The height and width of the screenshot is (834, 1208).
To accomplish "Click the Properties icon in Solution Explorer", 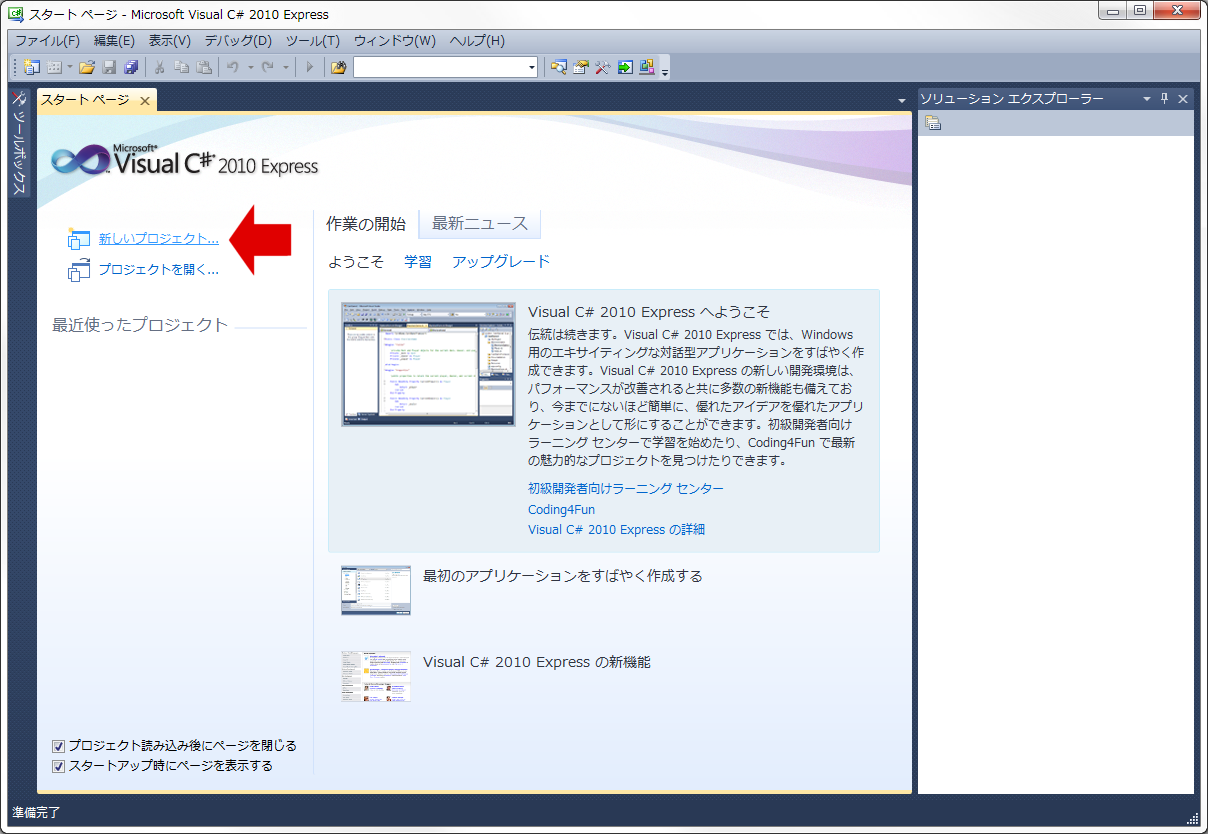I will coord(933,123).
